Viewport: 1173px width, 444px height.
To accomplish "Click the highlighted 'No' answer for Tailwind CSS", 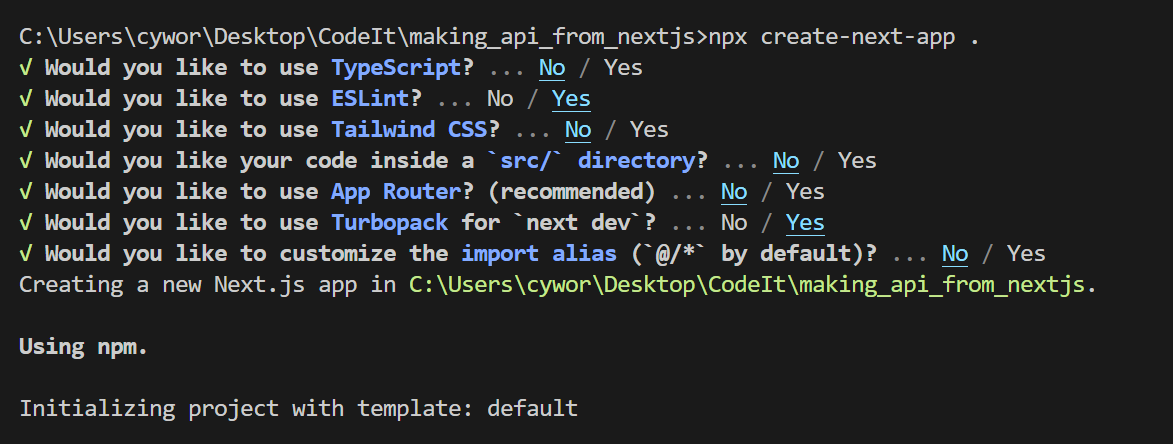I will (578, 130).
